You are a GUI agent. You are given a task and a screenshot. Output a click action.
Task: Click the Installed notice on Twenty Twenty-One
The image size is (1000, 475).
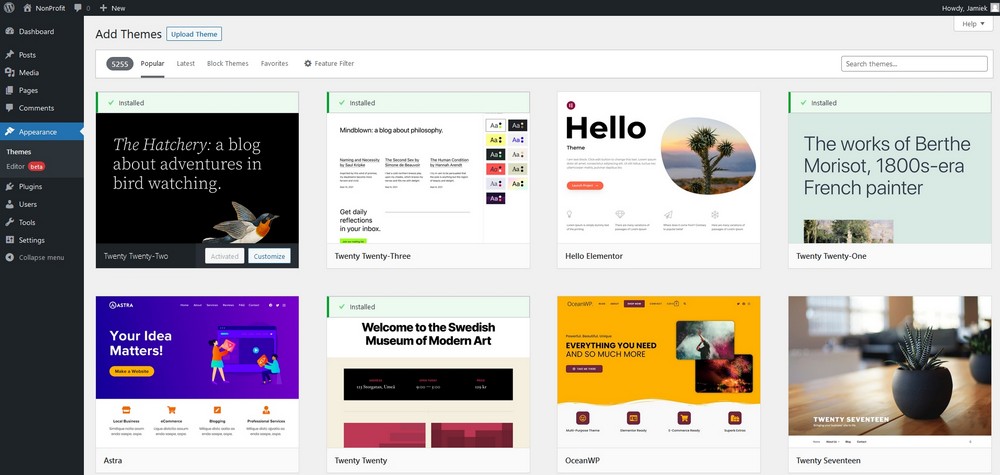[x=890, y=103]
